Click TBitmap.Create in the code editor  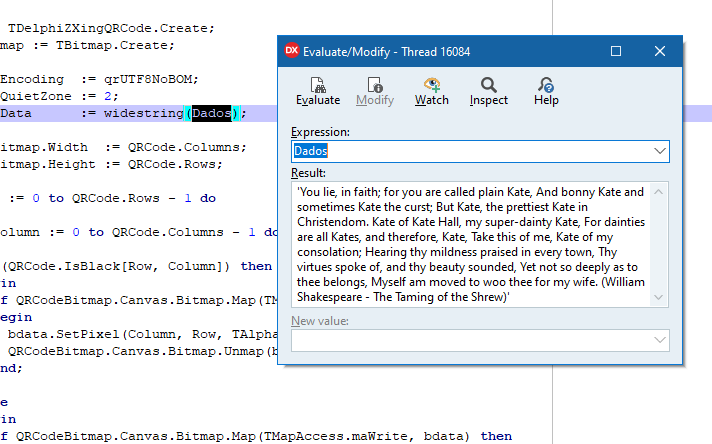click(x=111, y=45)
